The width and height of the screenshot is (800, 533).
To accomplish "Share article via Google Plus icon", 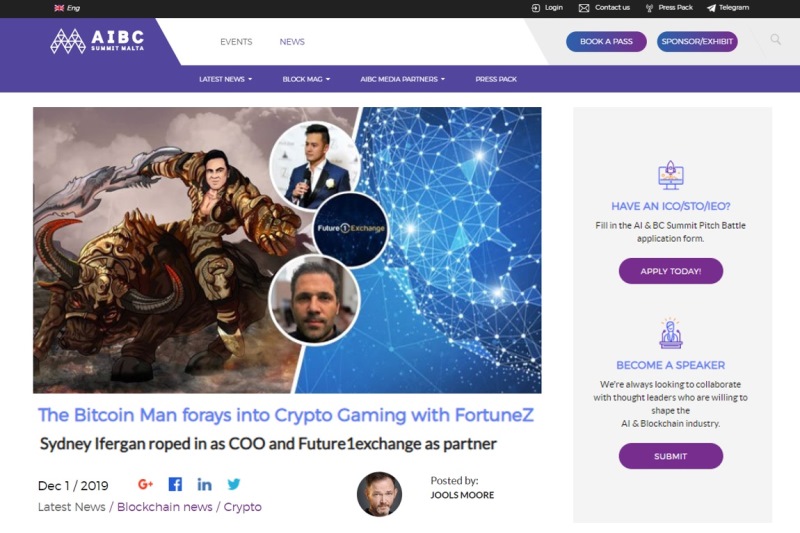I will (x=145, y=484).
